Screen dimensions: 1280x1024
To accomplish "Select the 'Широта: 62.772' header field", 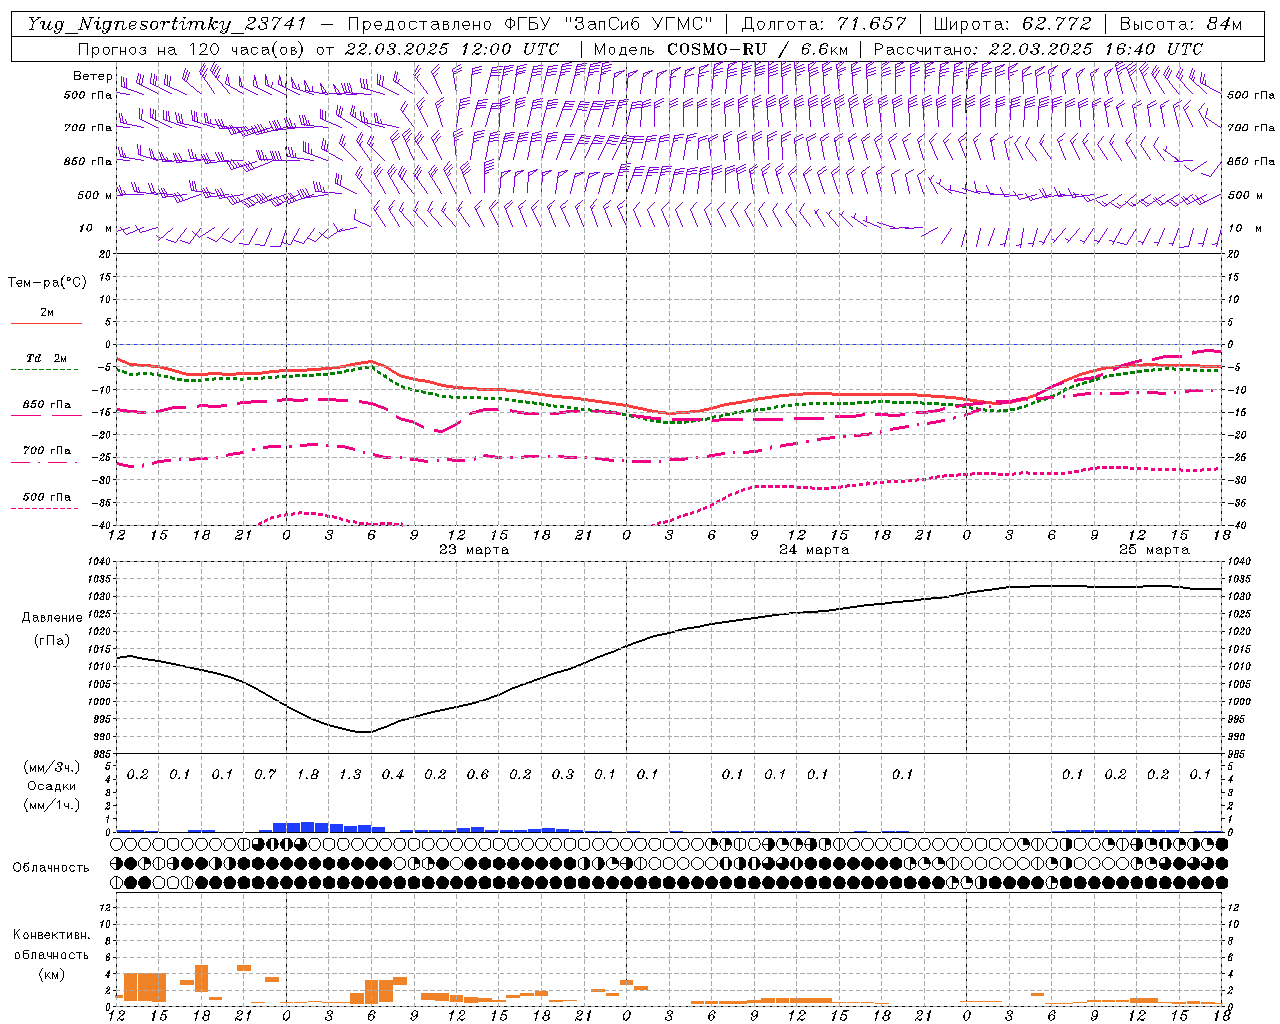I will tap(1012, 24).
